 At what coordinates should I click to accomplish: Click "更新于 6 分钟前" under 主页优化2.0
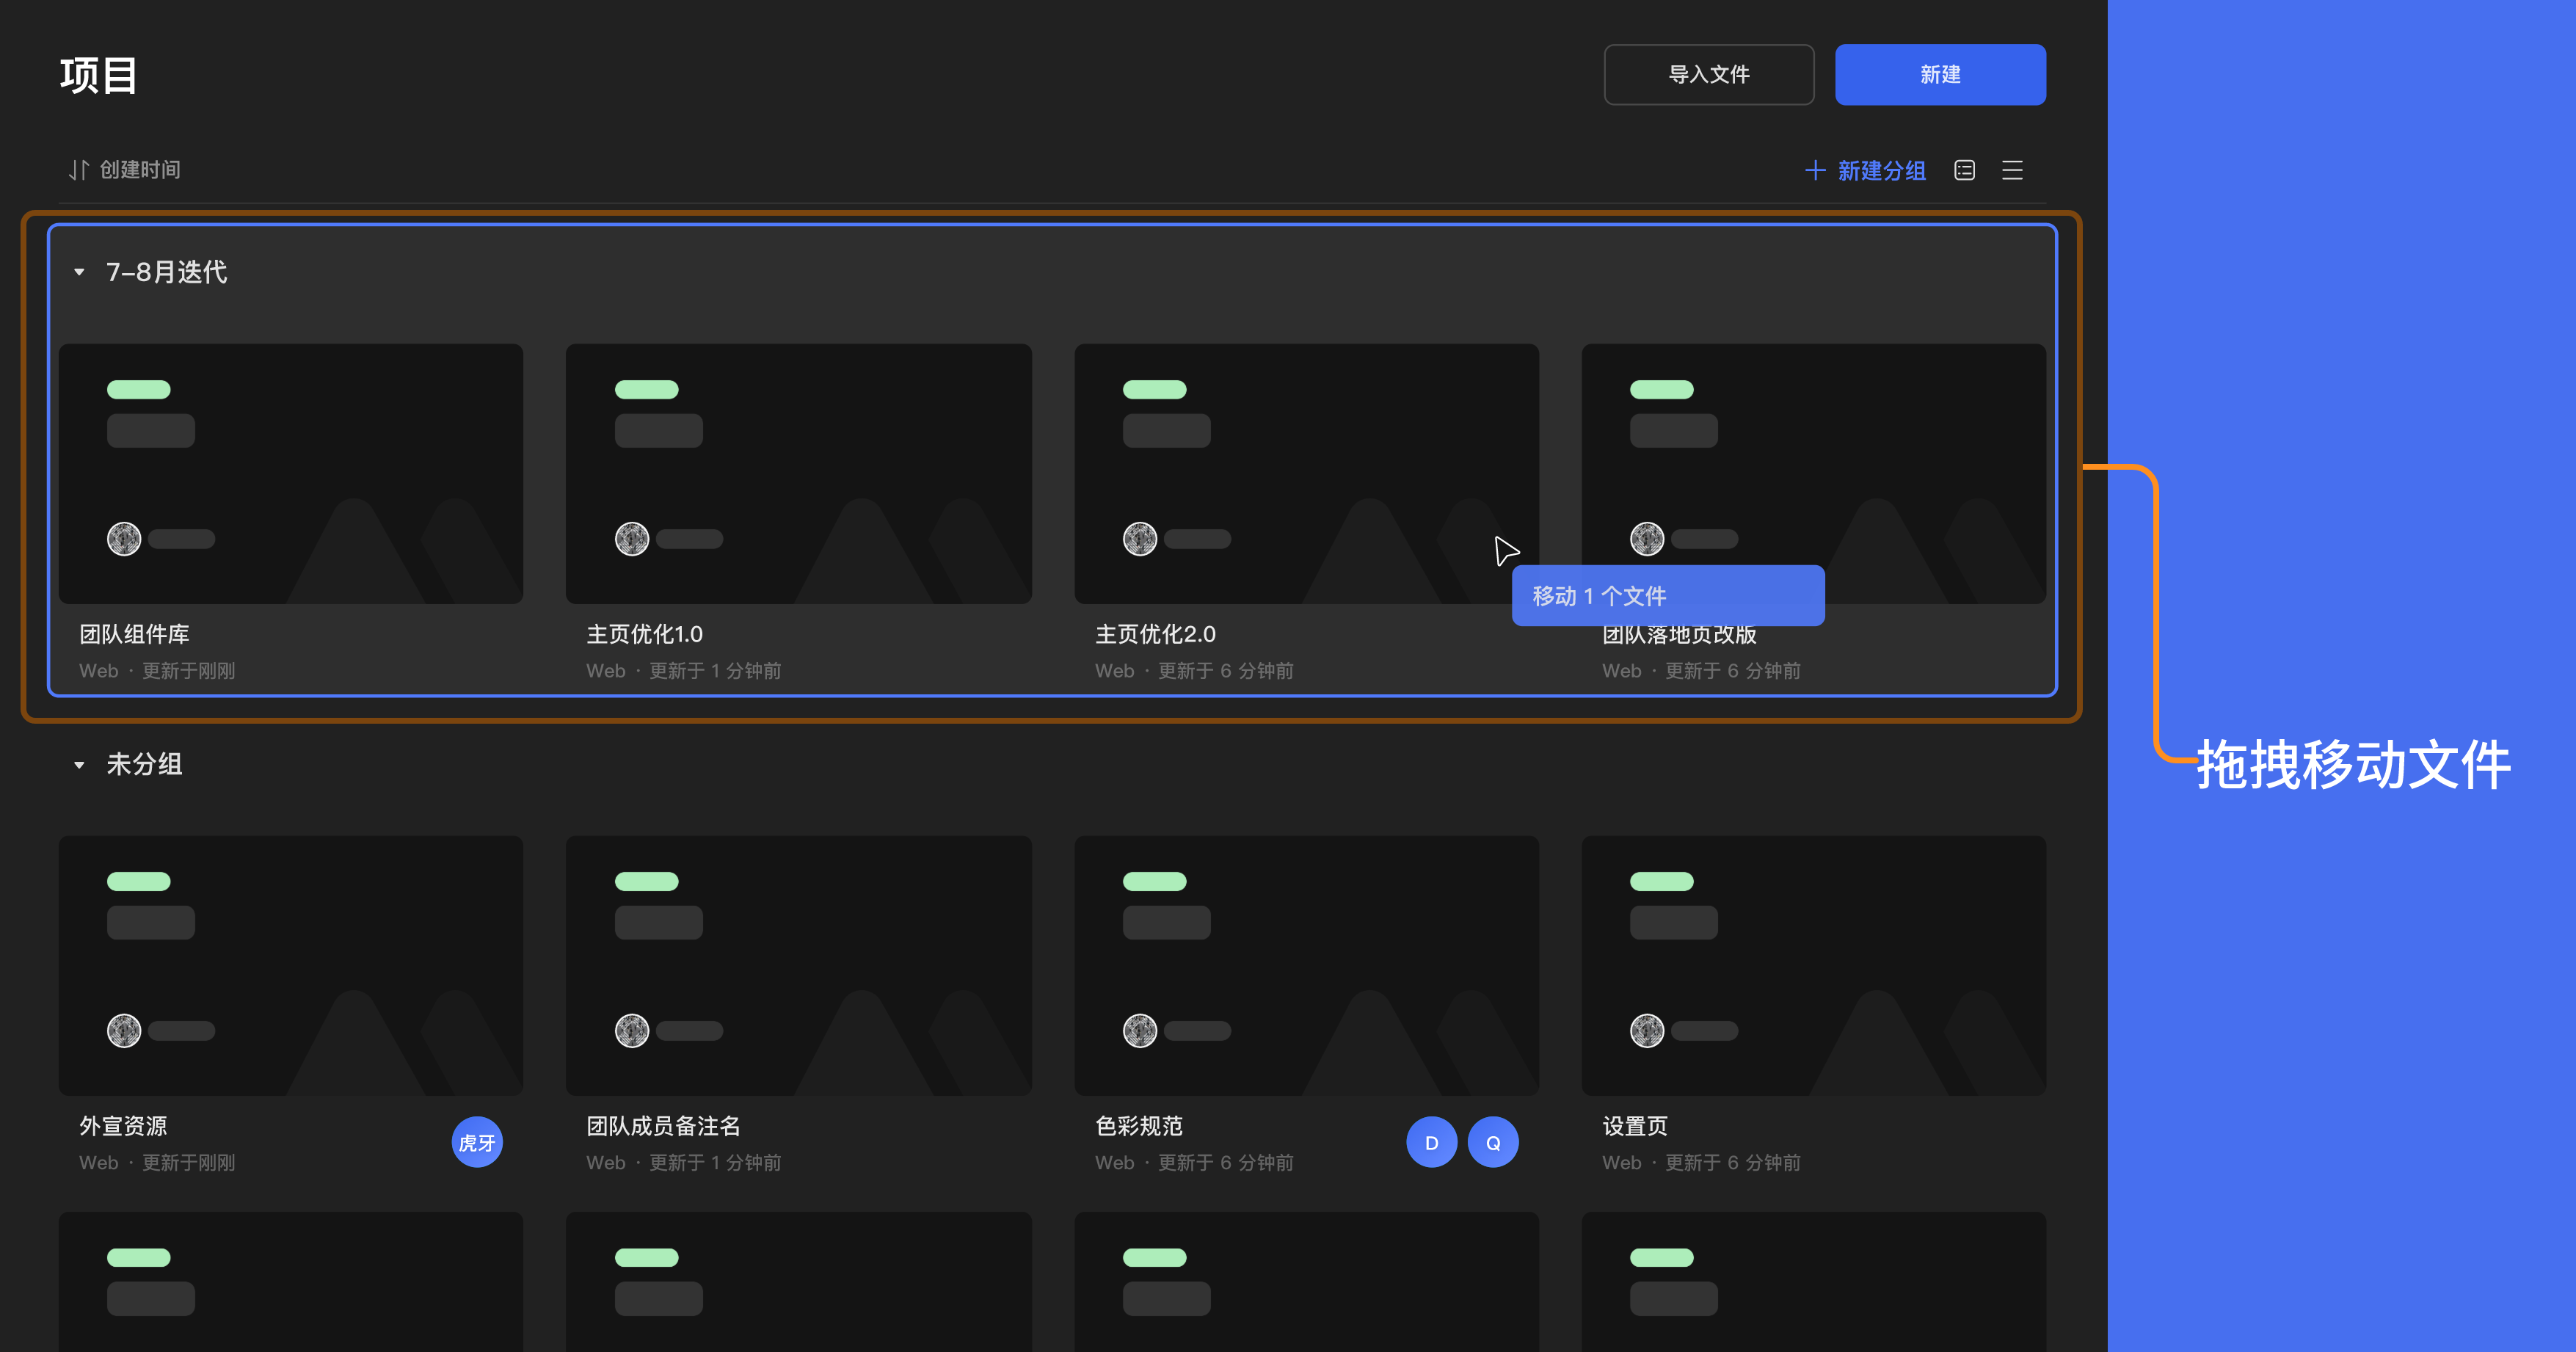(x=1226, y=671)
